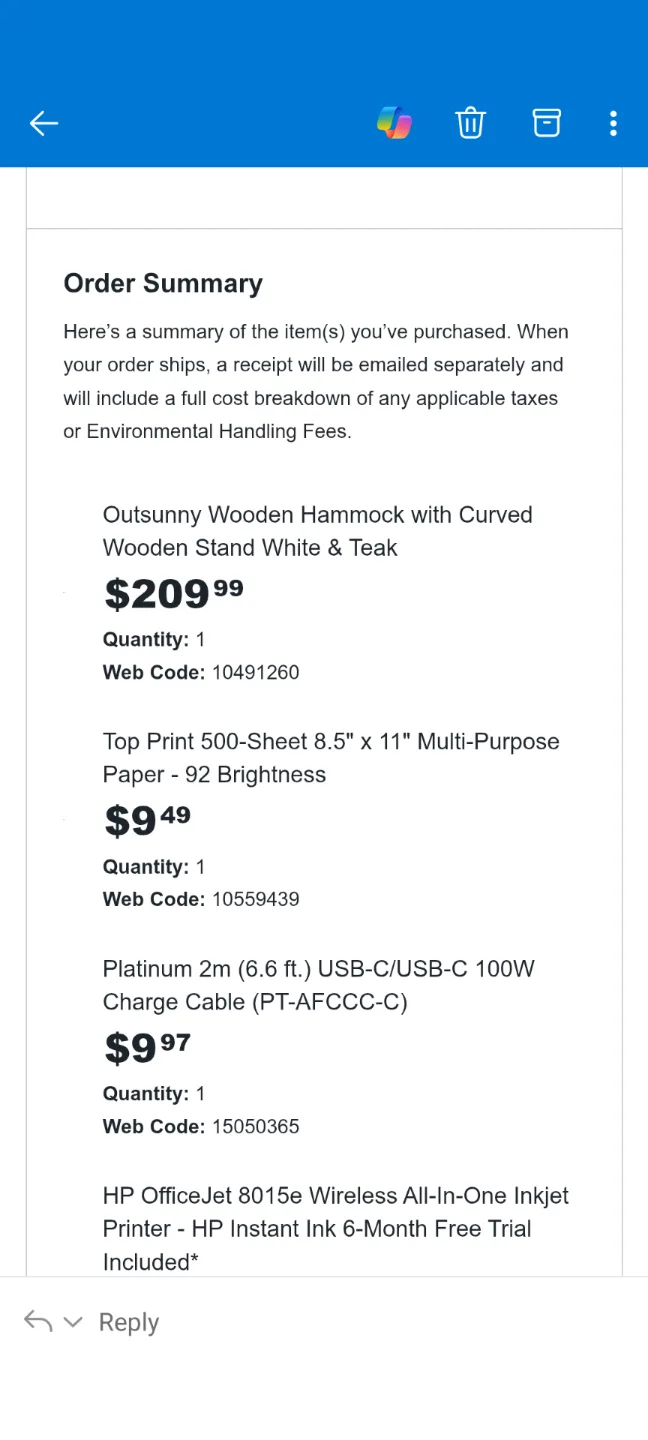The width and height of the screenshot is (648, 1440).
Task: Open the Copilot assistant icon
Action: [x=393, y=122]
